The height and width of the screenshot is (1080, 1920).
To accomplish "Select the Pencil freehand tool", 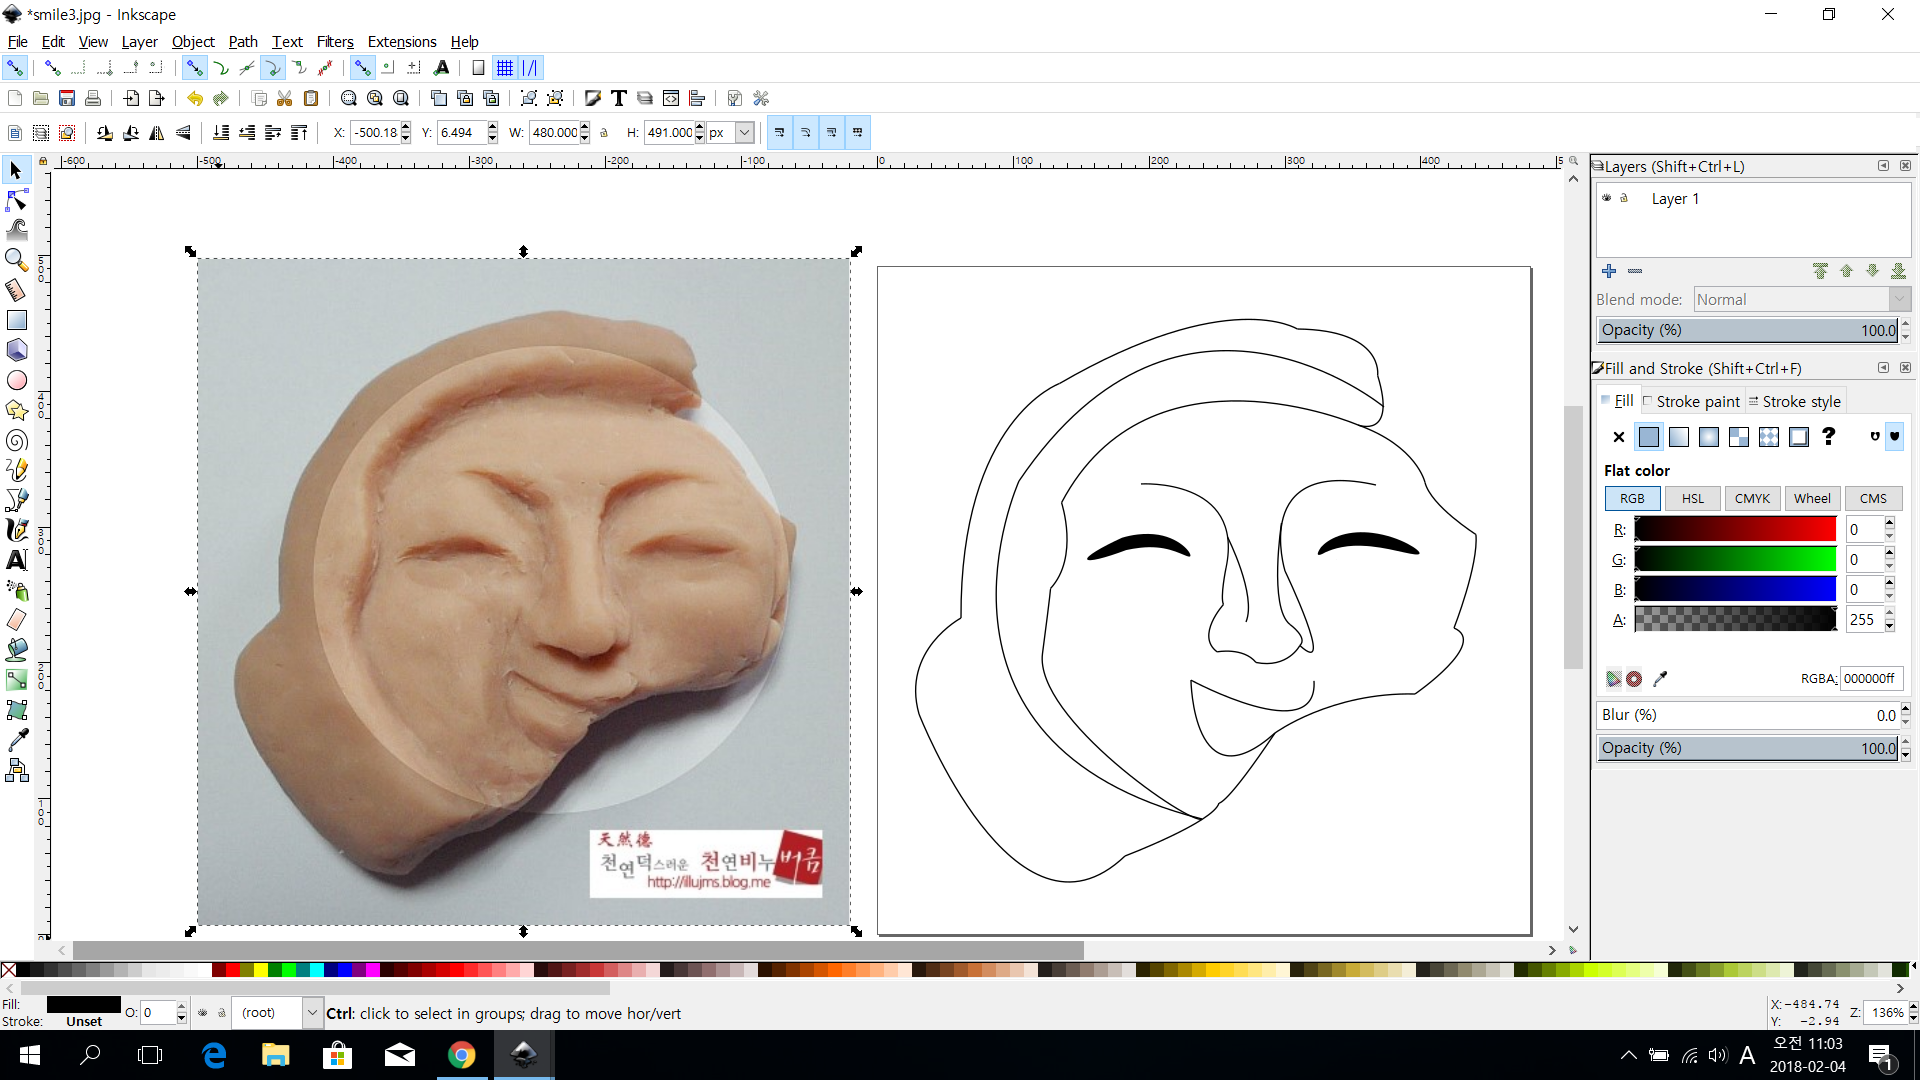I will 16,470.
